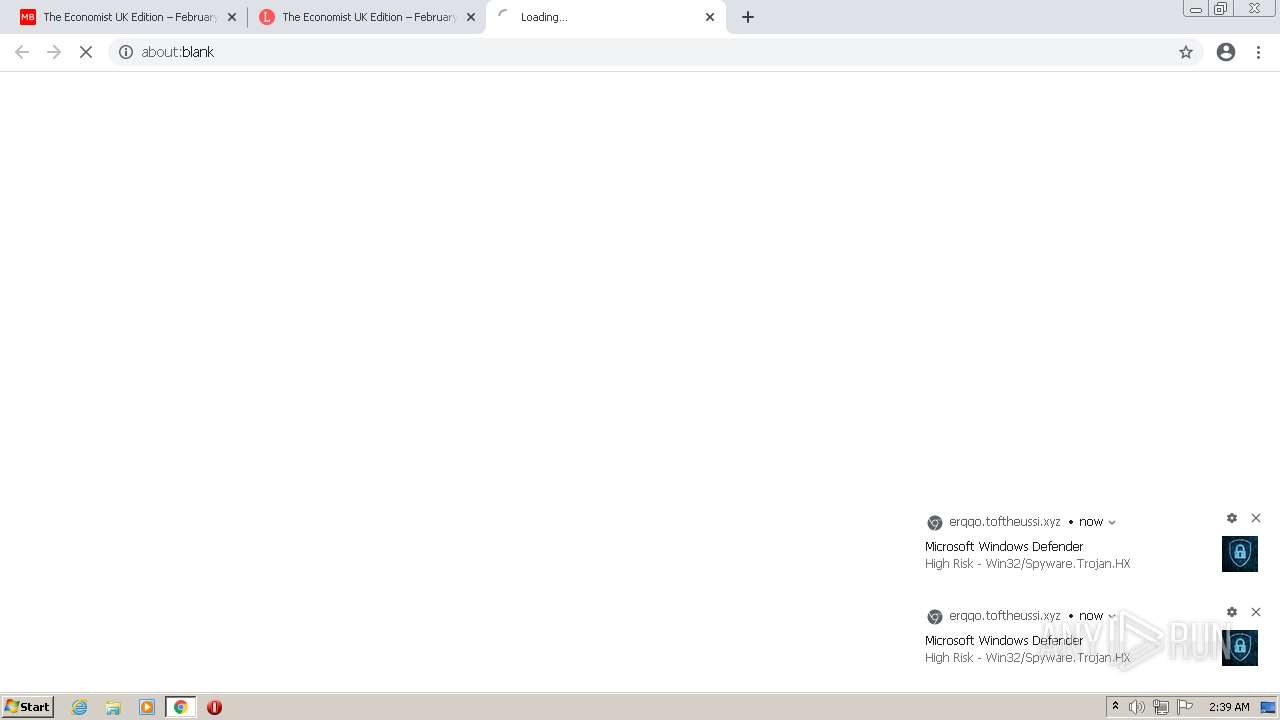Screen dimensions: 1280x720
Task: Open Chrome three-dot menu
Action: coord(1259,52)
